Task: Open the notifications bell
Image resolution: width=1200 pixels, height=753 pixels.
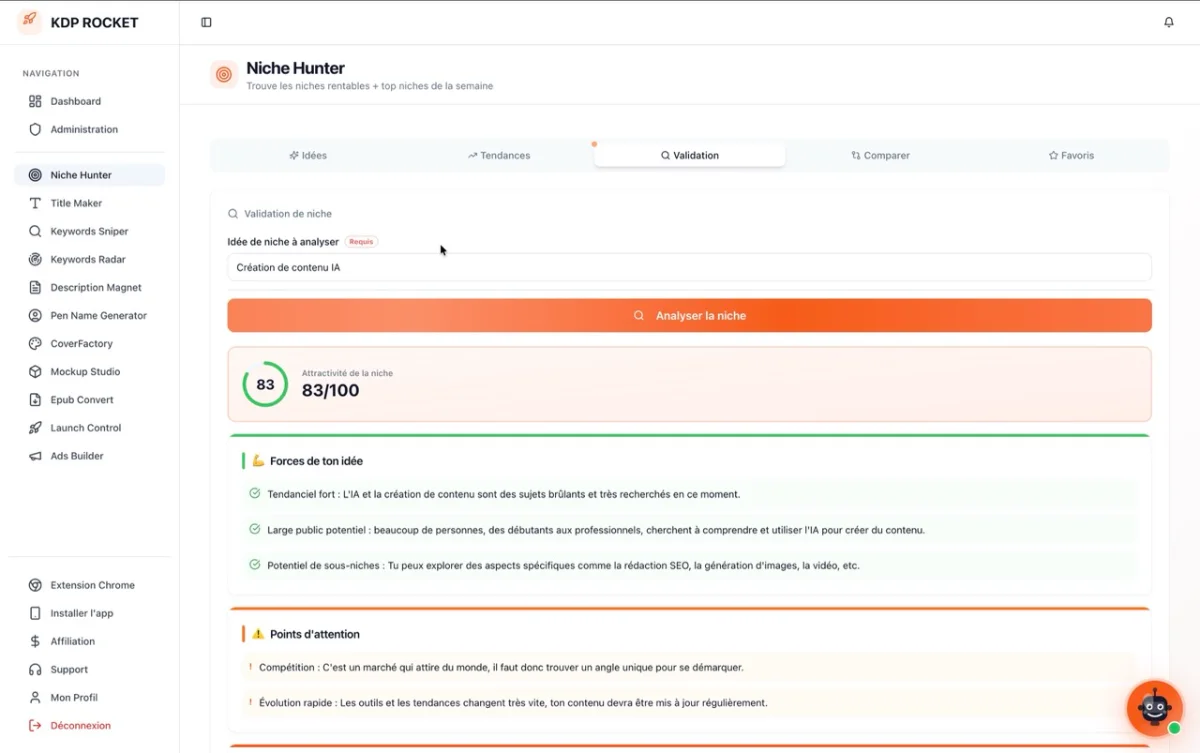Action: click(1168, 22)
